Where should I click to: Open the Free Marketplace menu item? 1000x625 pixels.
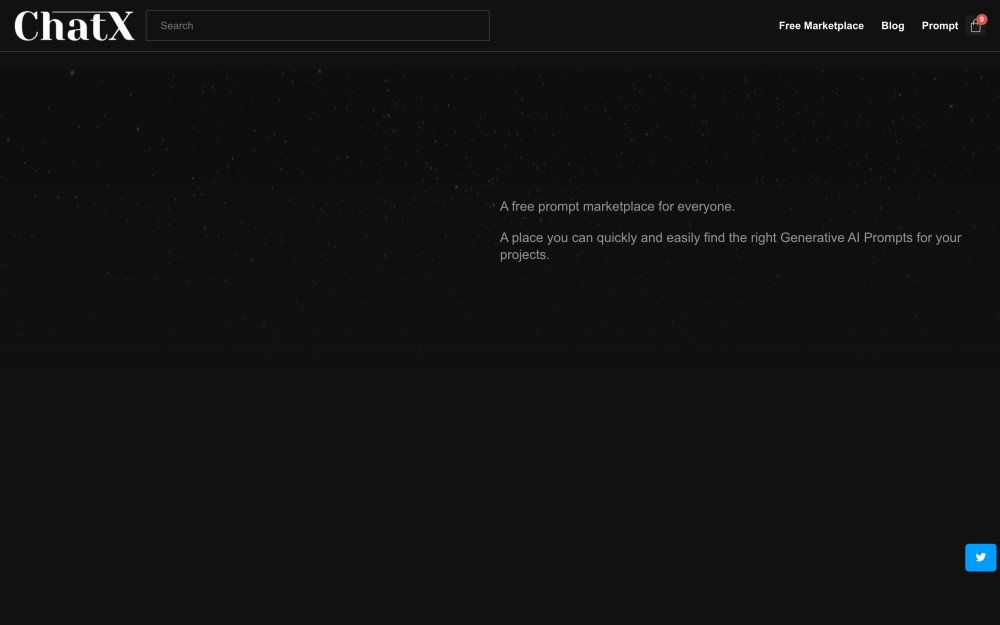(821, 26)
